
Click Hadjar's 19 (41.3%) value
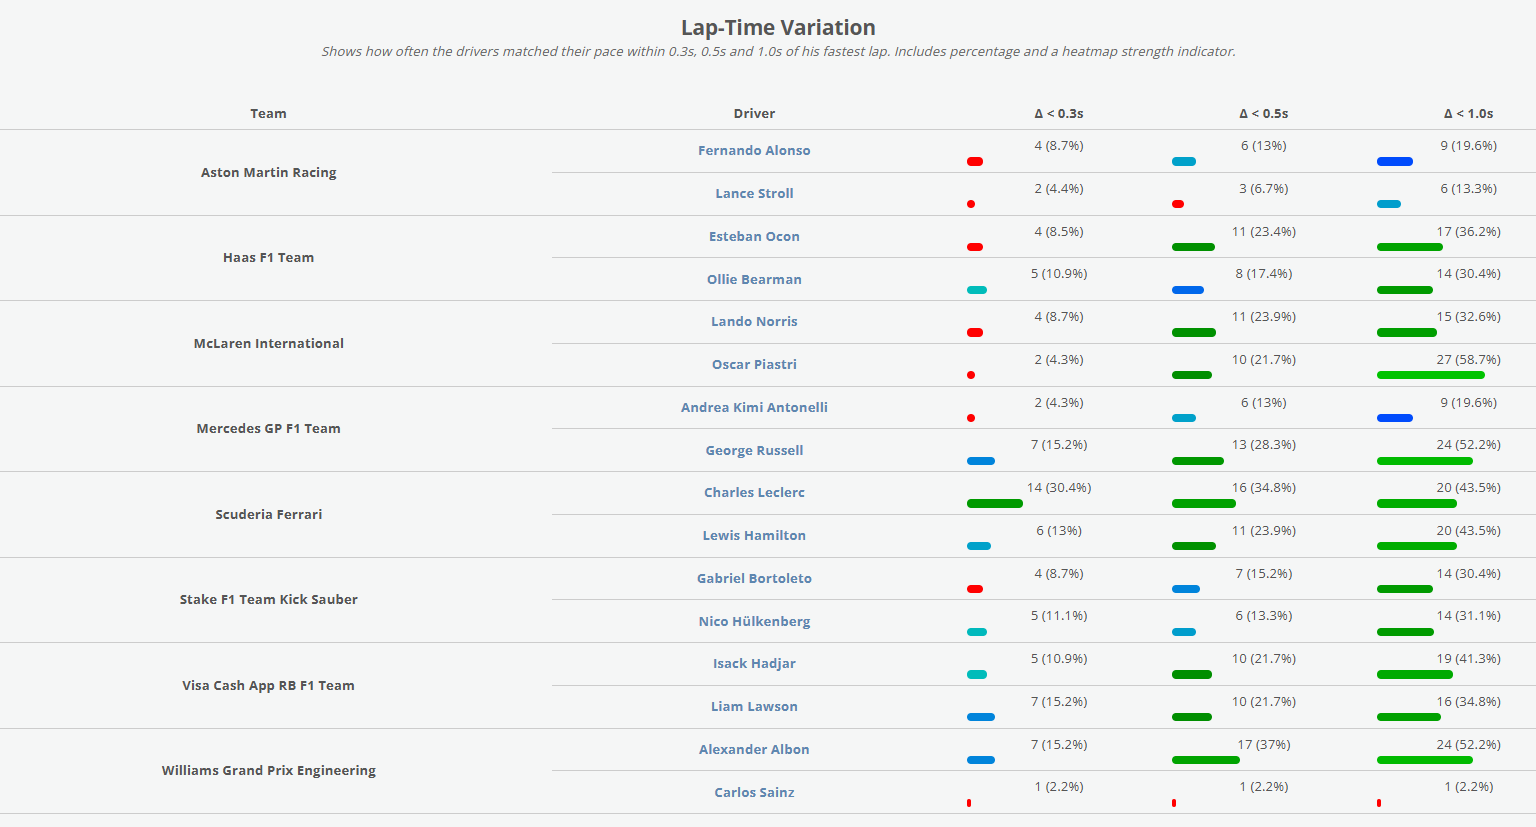pos(1468,659)
